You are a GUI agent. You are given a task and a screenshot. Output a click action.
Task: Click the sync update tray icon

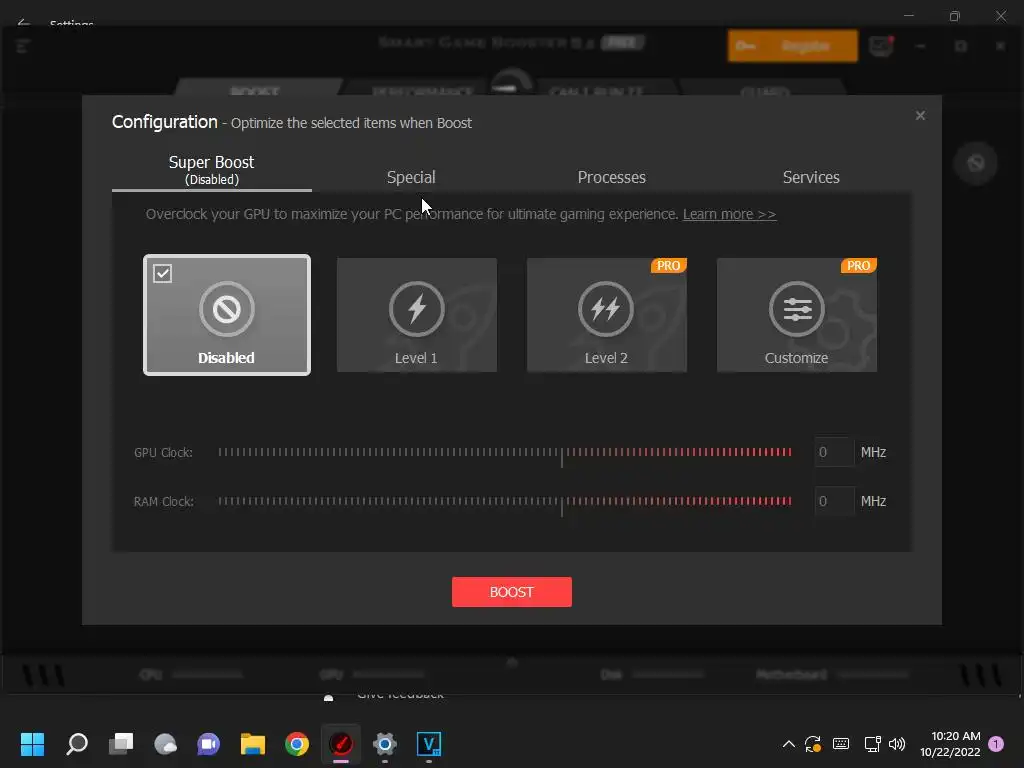coord(813,744)
